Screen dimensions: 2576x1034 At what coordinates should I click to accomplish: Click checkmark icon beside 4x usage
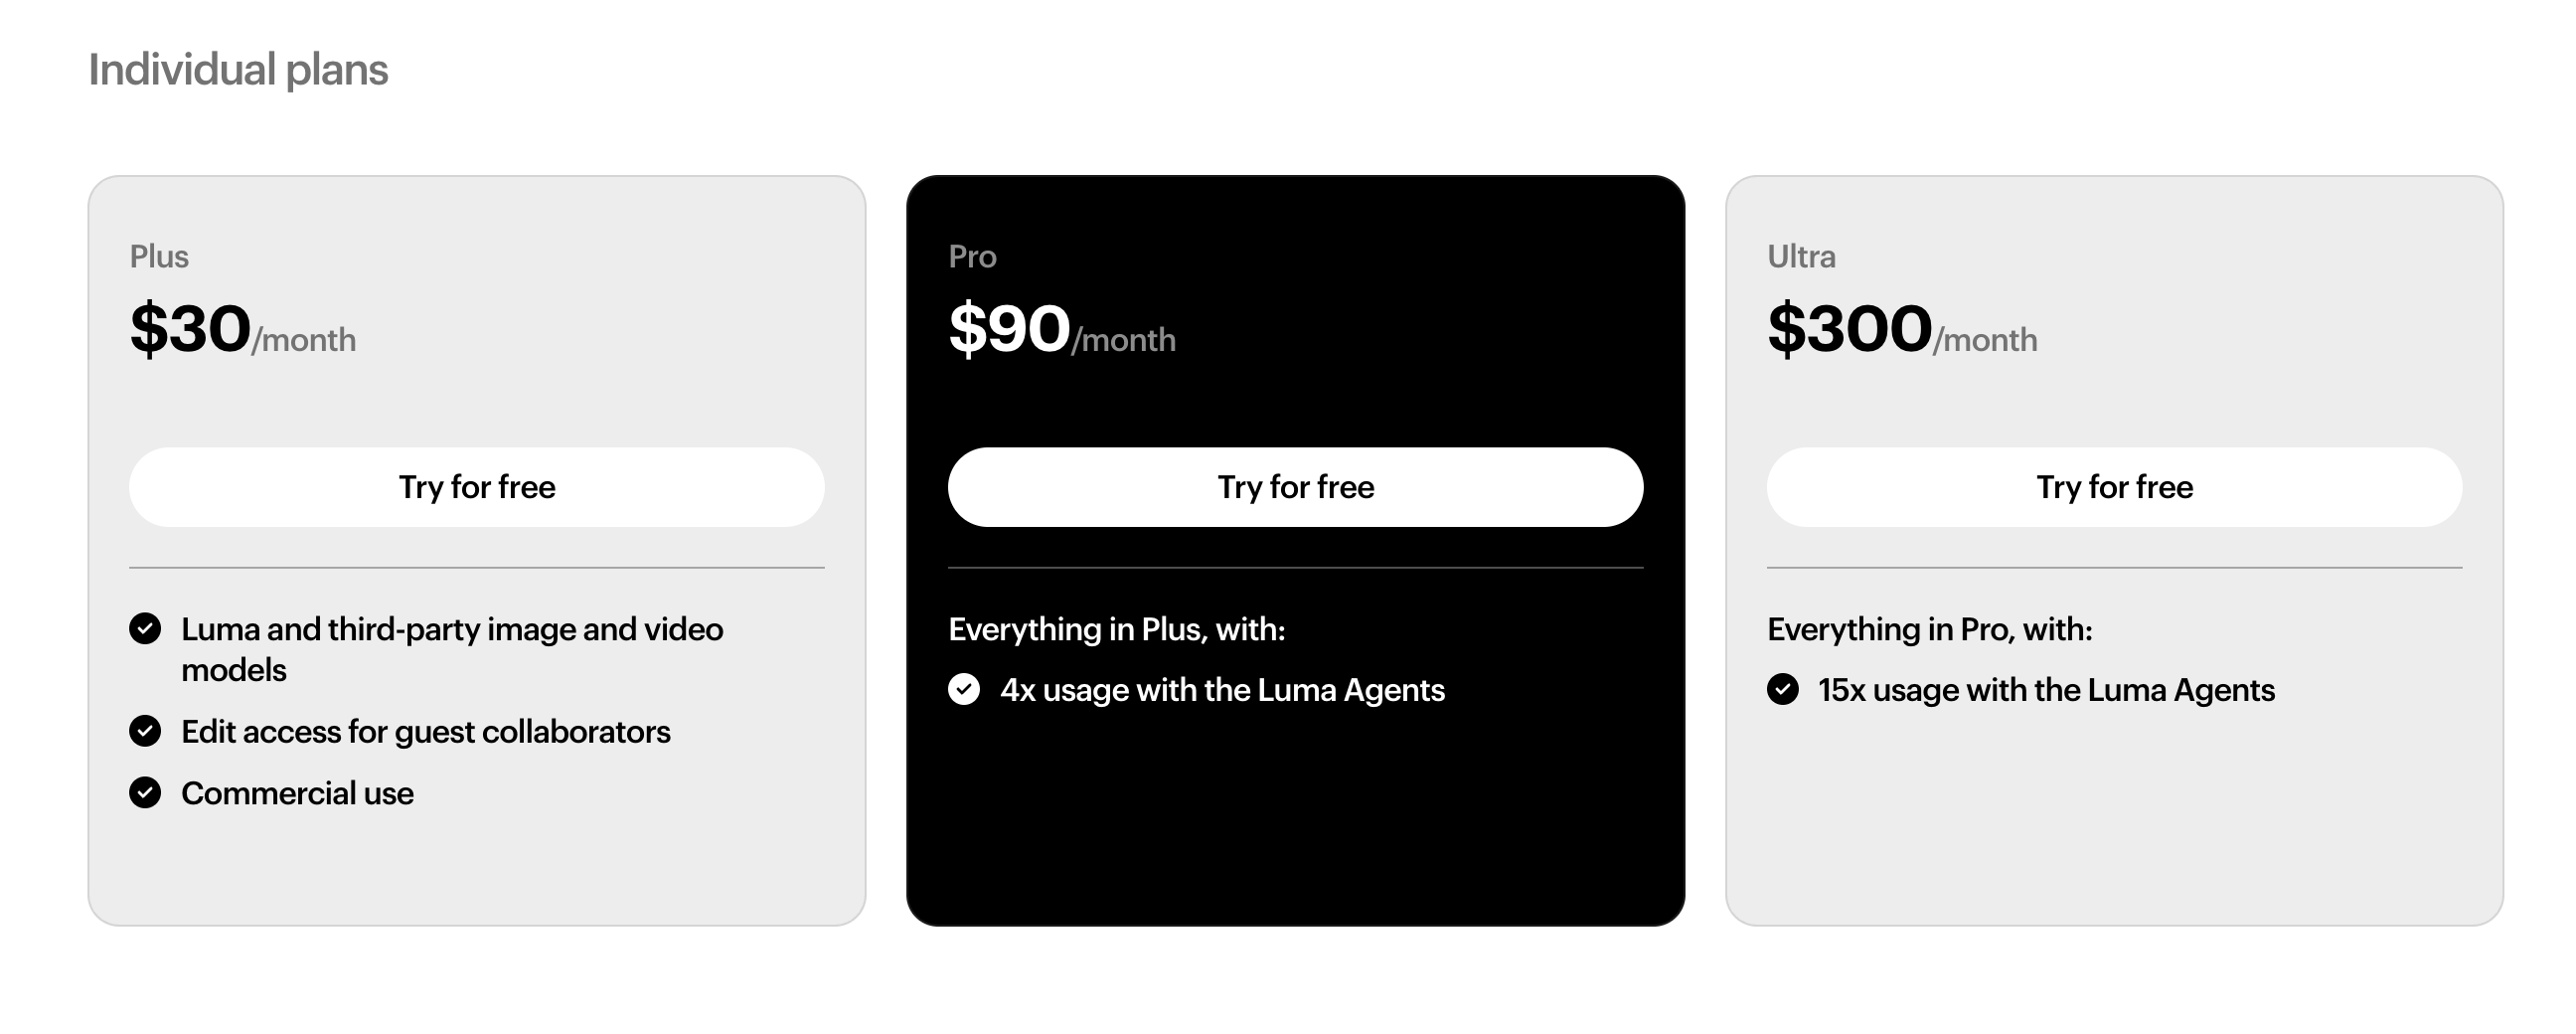click(x=964, y=689)
